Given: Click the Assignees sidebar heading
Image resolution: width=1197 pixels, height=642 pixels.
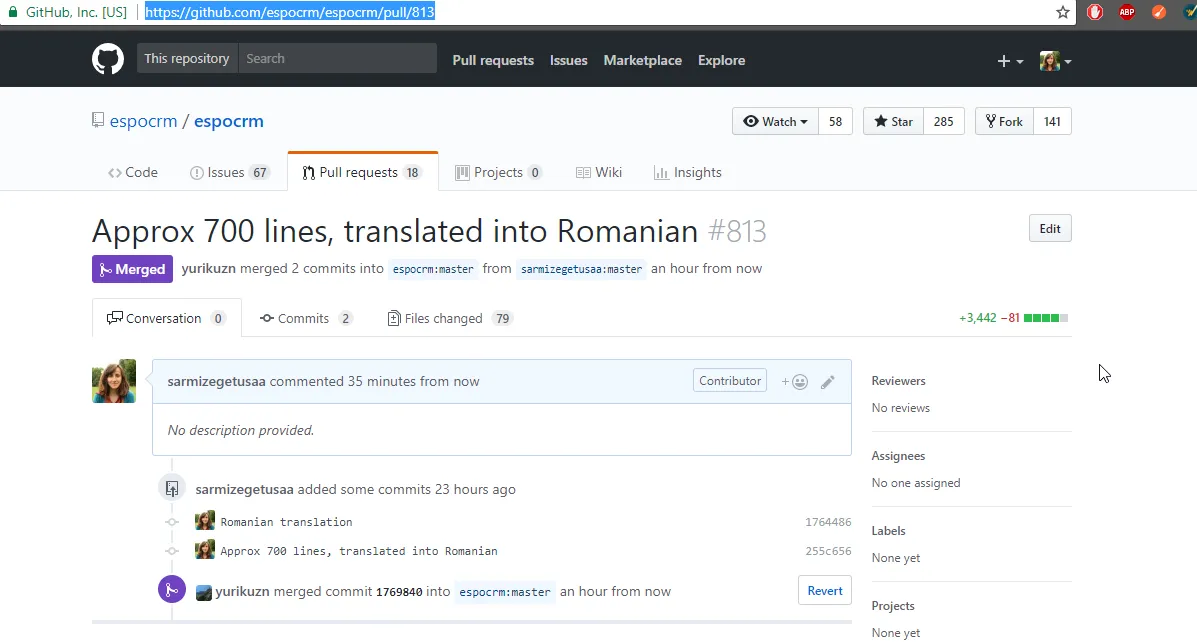Looking at the screenshot, I should [x=899, y=456].
